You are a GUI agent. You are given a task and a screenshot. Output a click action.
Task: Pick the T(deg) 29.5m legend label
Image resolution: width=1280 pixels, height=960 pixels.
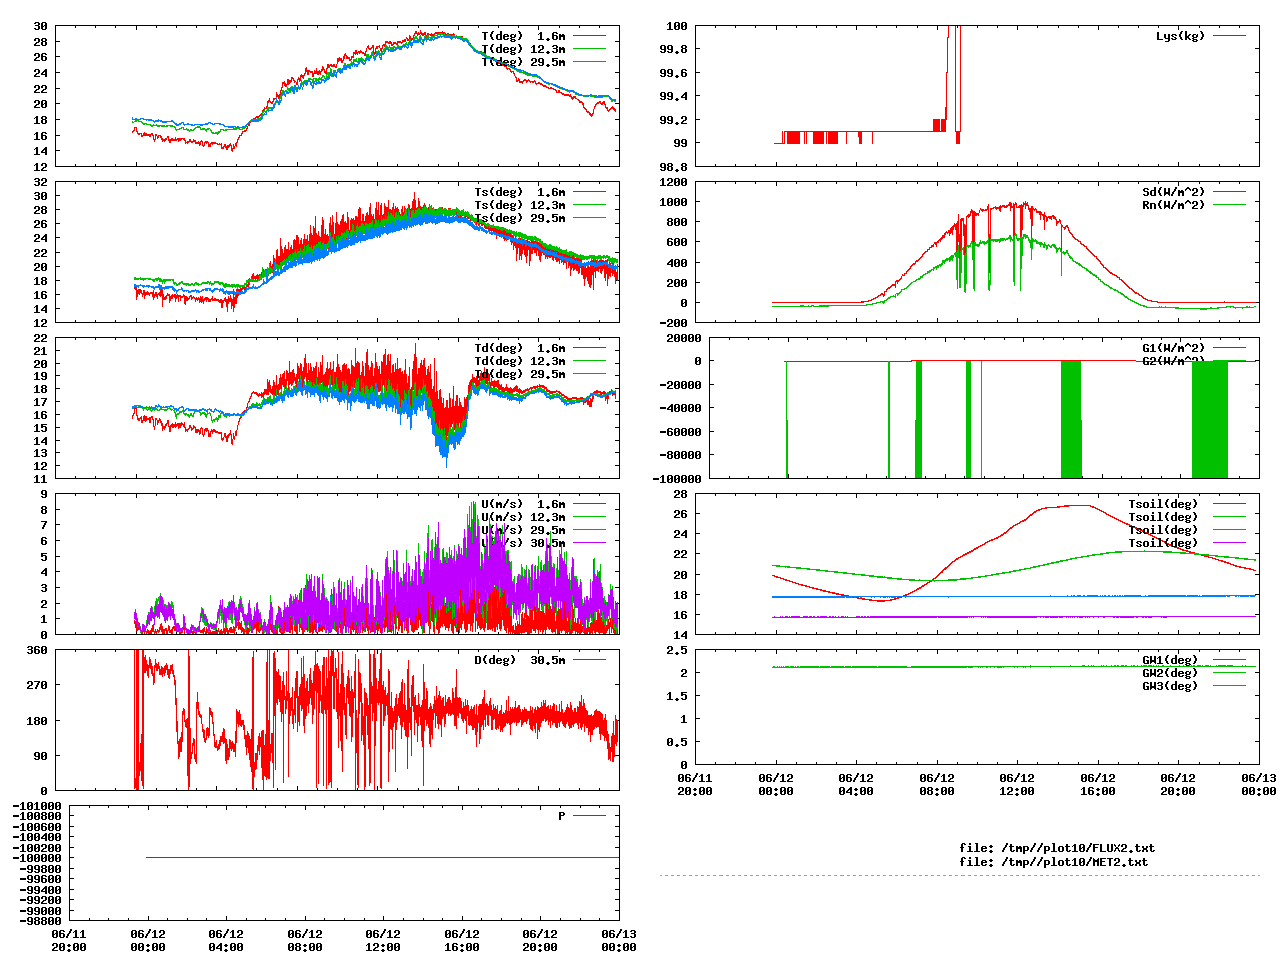[x=523, y=62]
